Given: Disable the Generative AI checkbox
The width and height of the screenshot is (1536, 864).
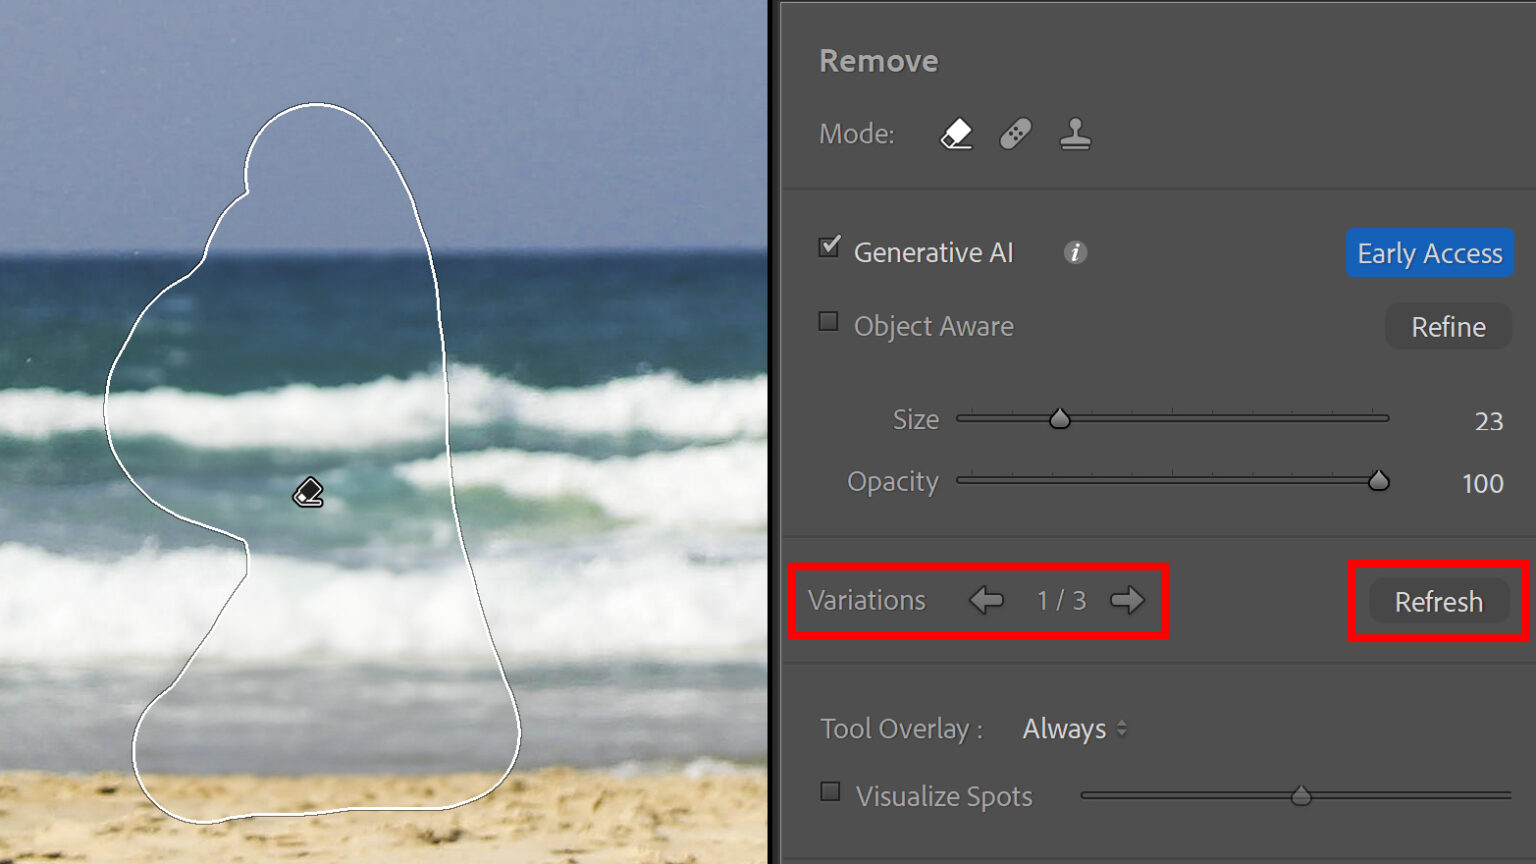Looking at the screenshot, I should pos(828,247).
